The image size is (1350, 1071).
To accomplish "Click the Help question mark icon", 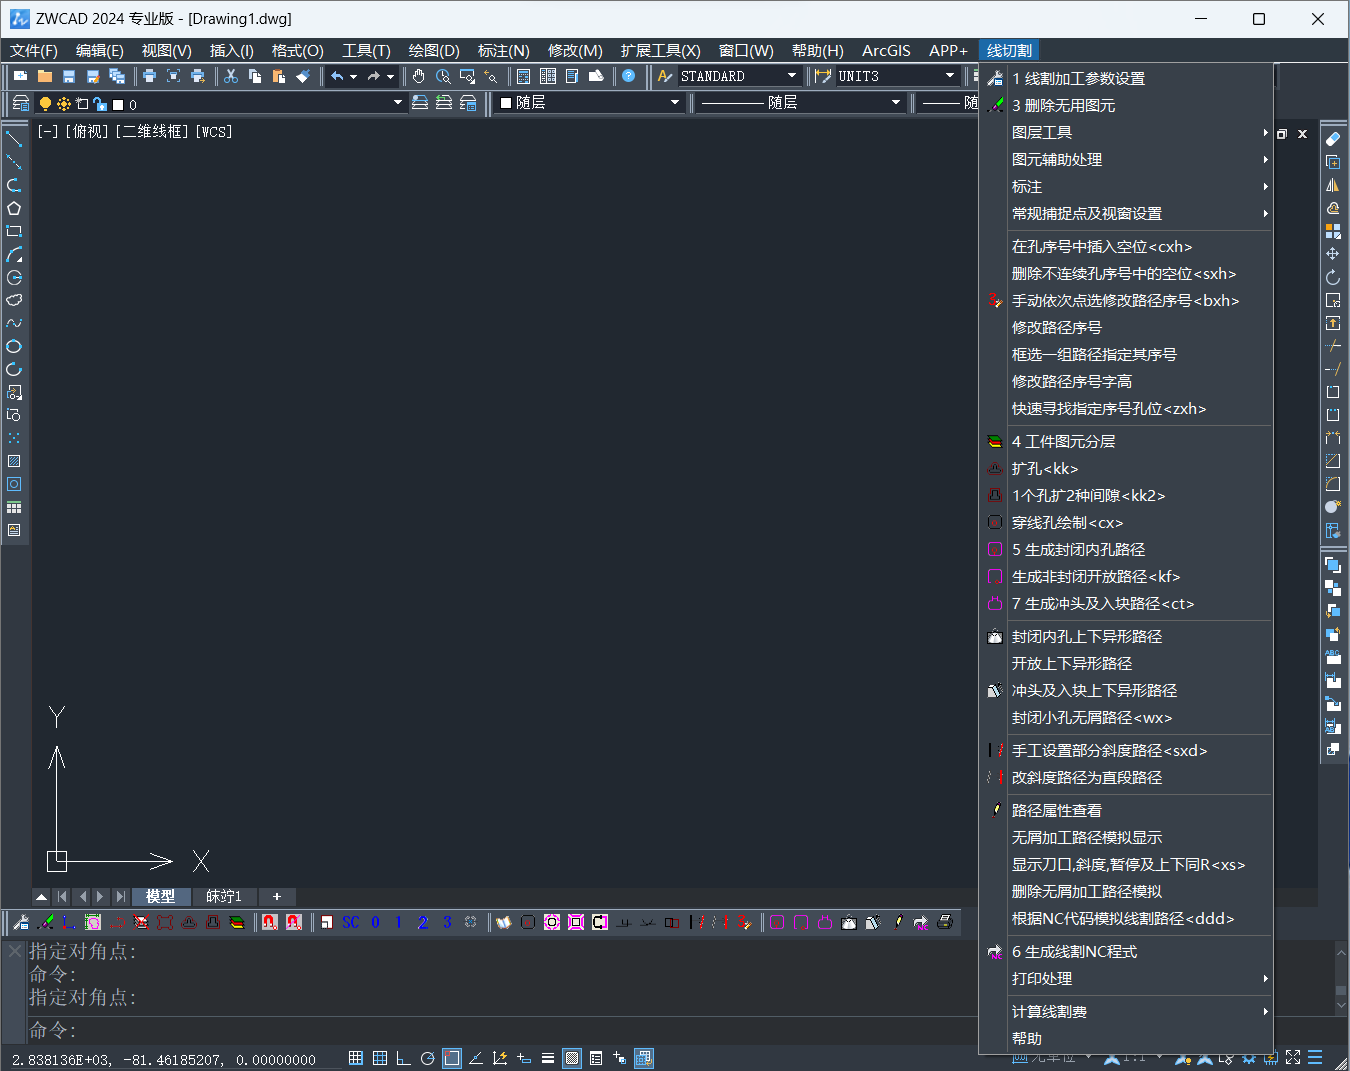I will (628, 76).
